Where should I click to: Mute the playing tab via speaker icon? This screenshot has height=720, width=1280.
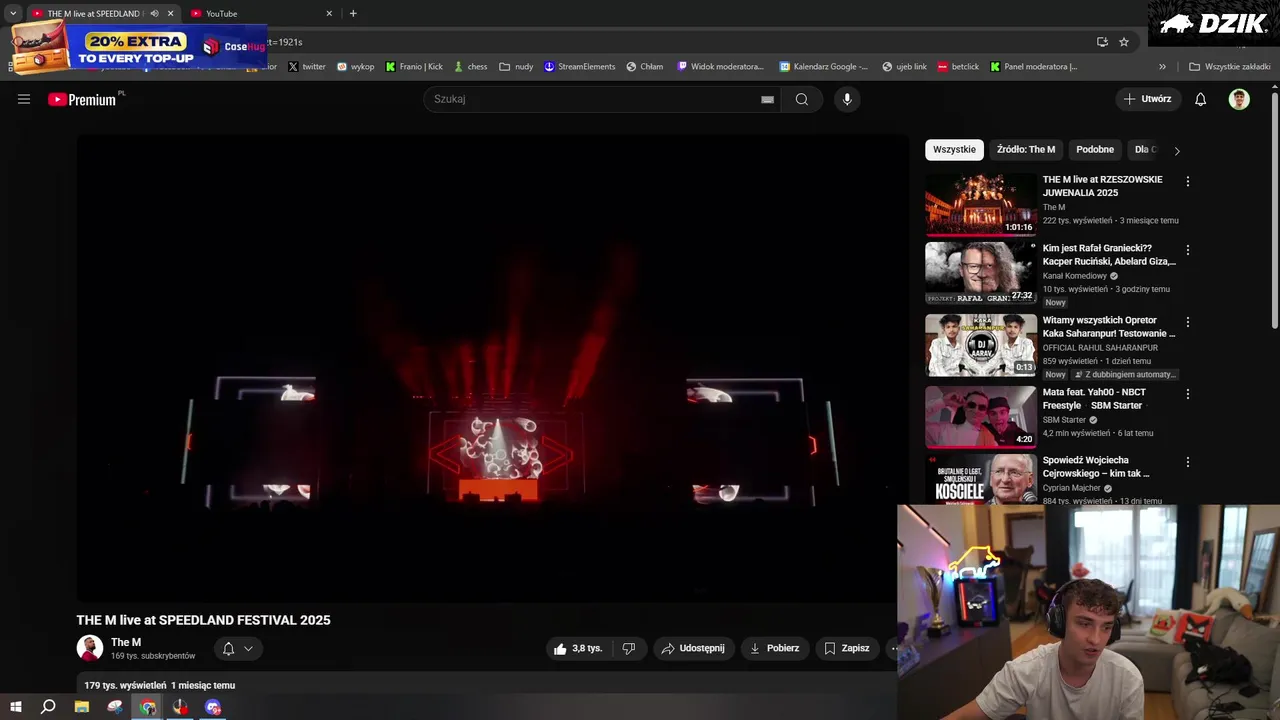(154, 14)
